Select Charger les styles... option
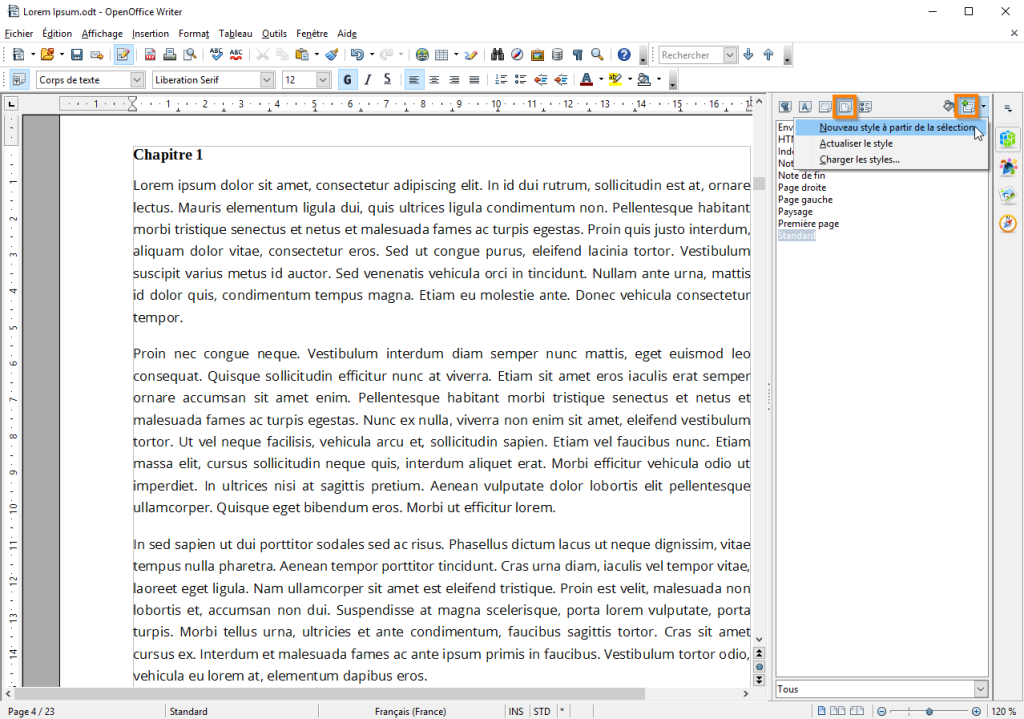Screen dimensions: 1024x719 coord(859,160)
